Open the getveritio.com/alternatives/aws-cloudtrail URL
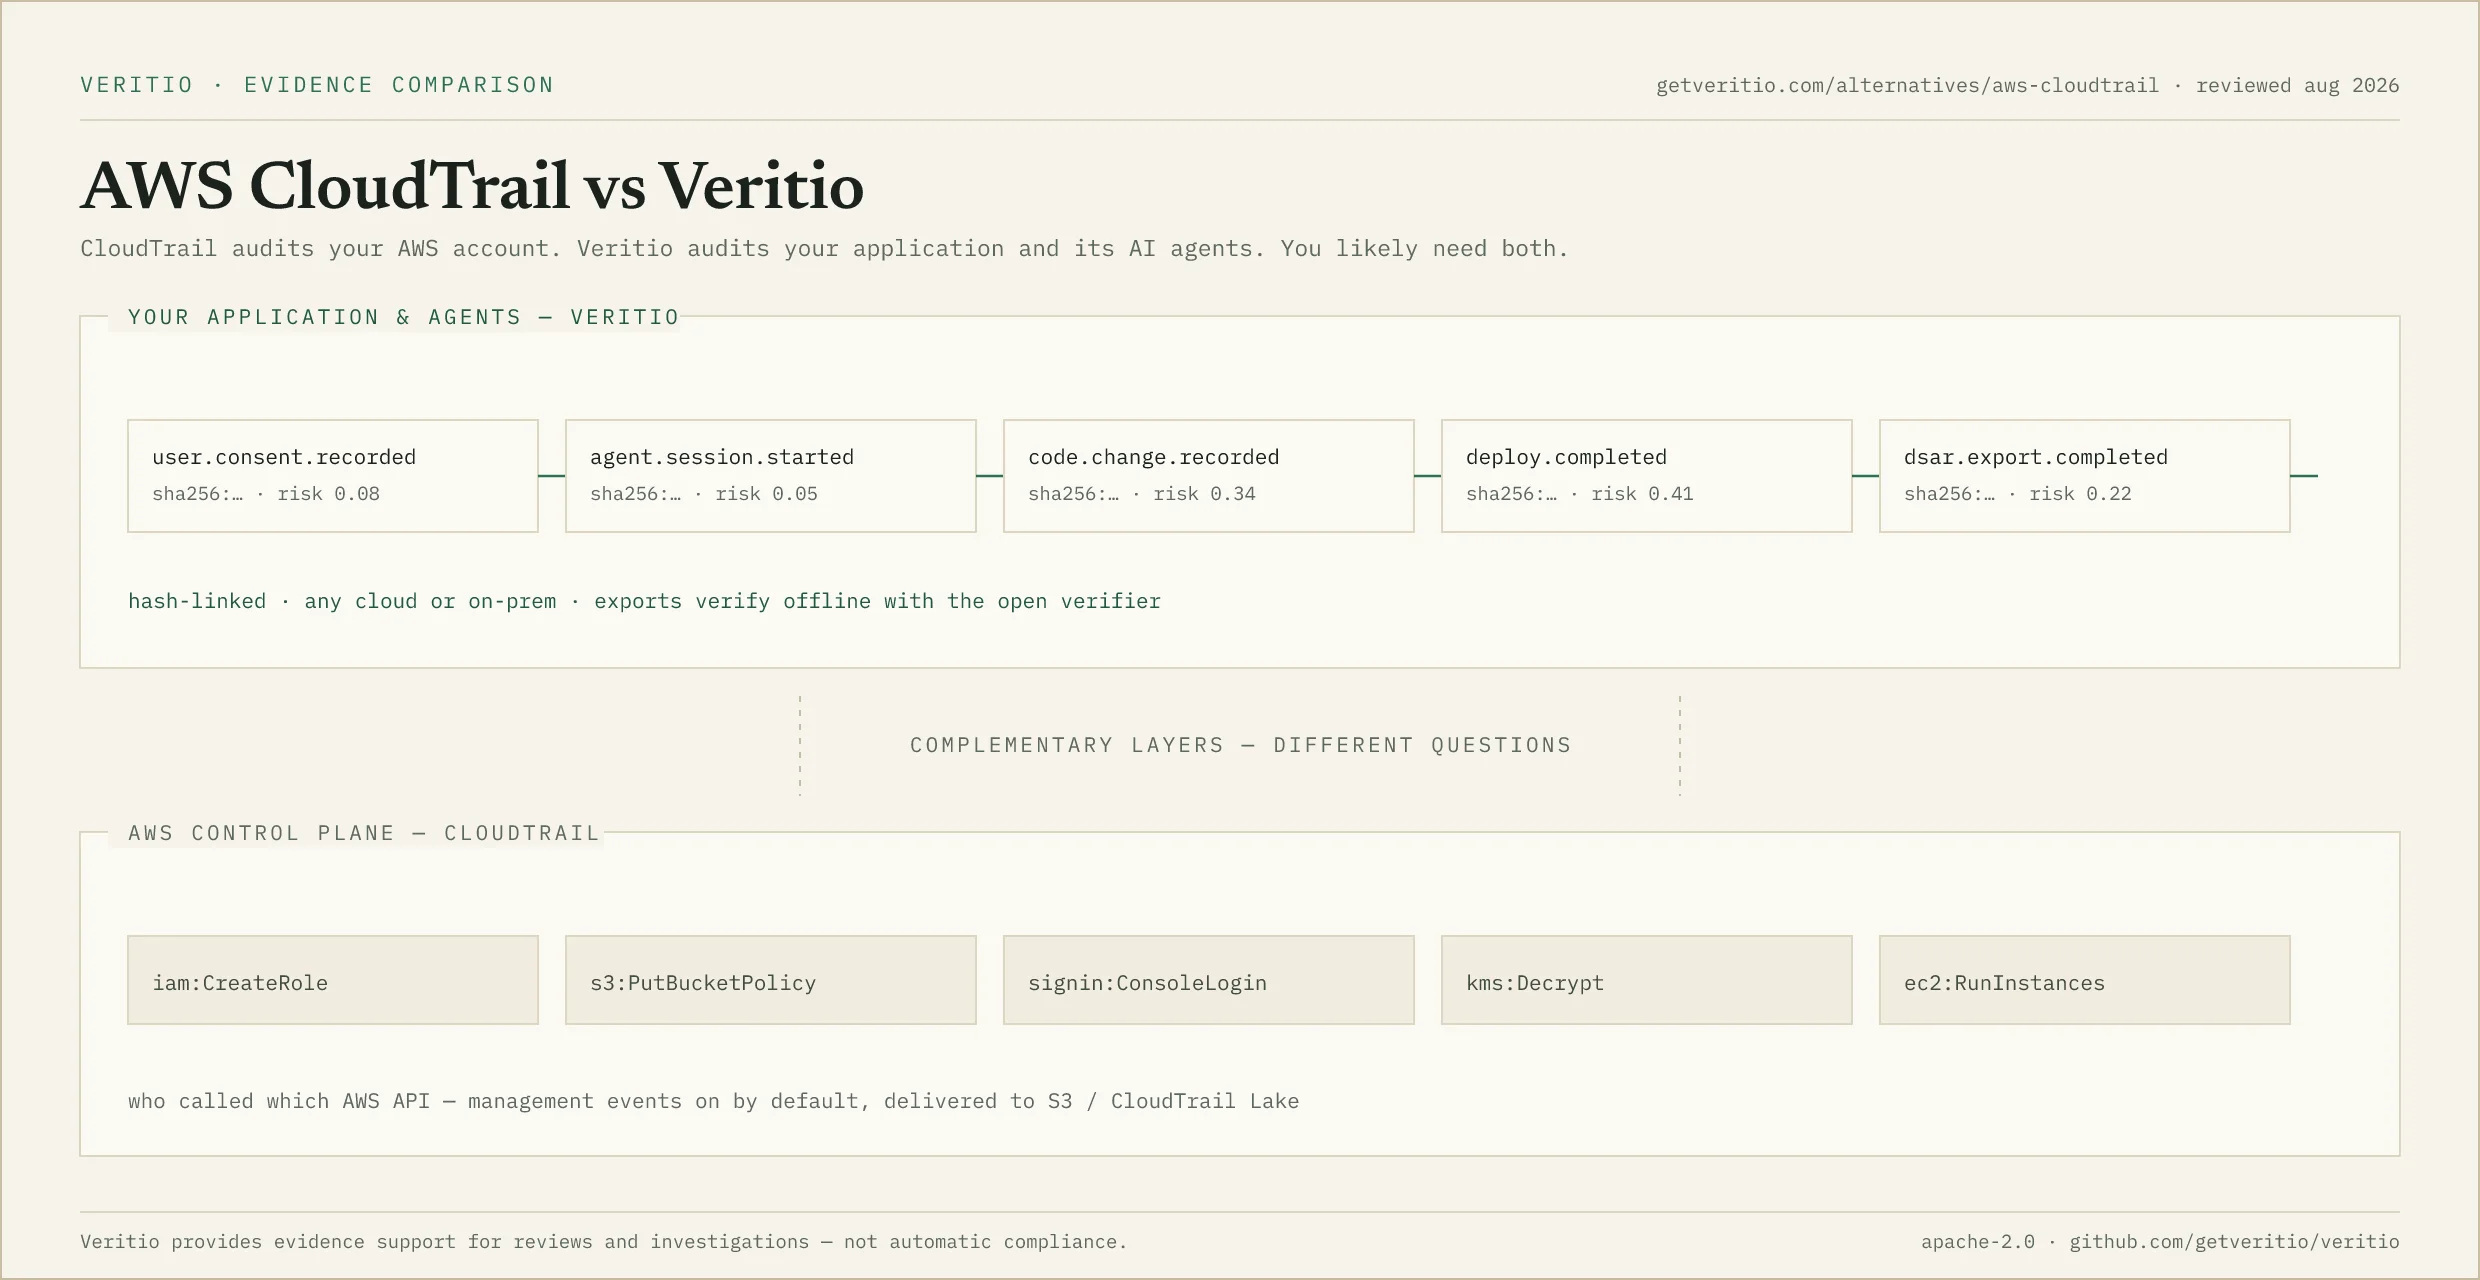The width and height of the screenshot is (2480, 1280). [x=1907, y=86]
